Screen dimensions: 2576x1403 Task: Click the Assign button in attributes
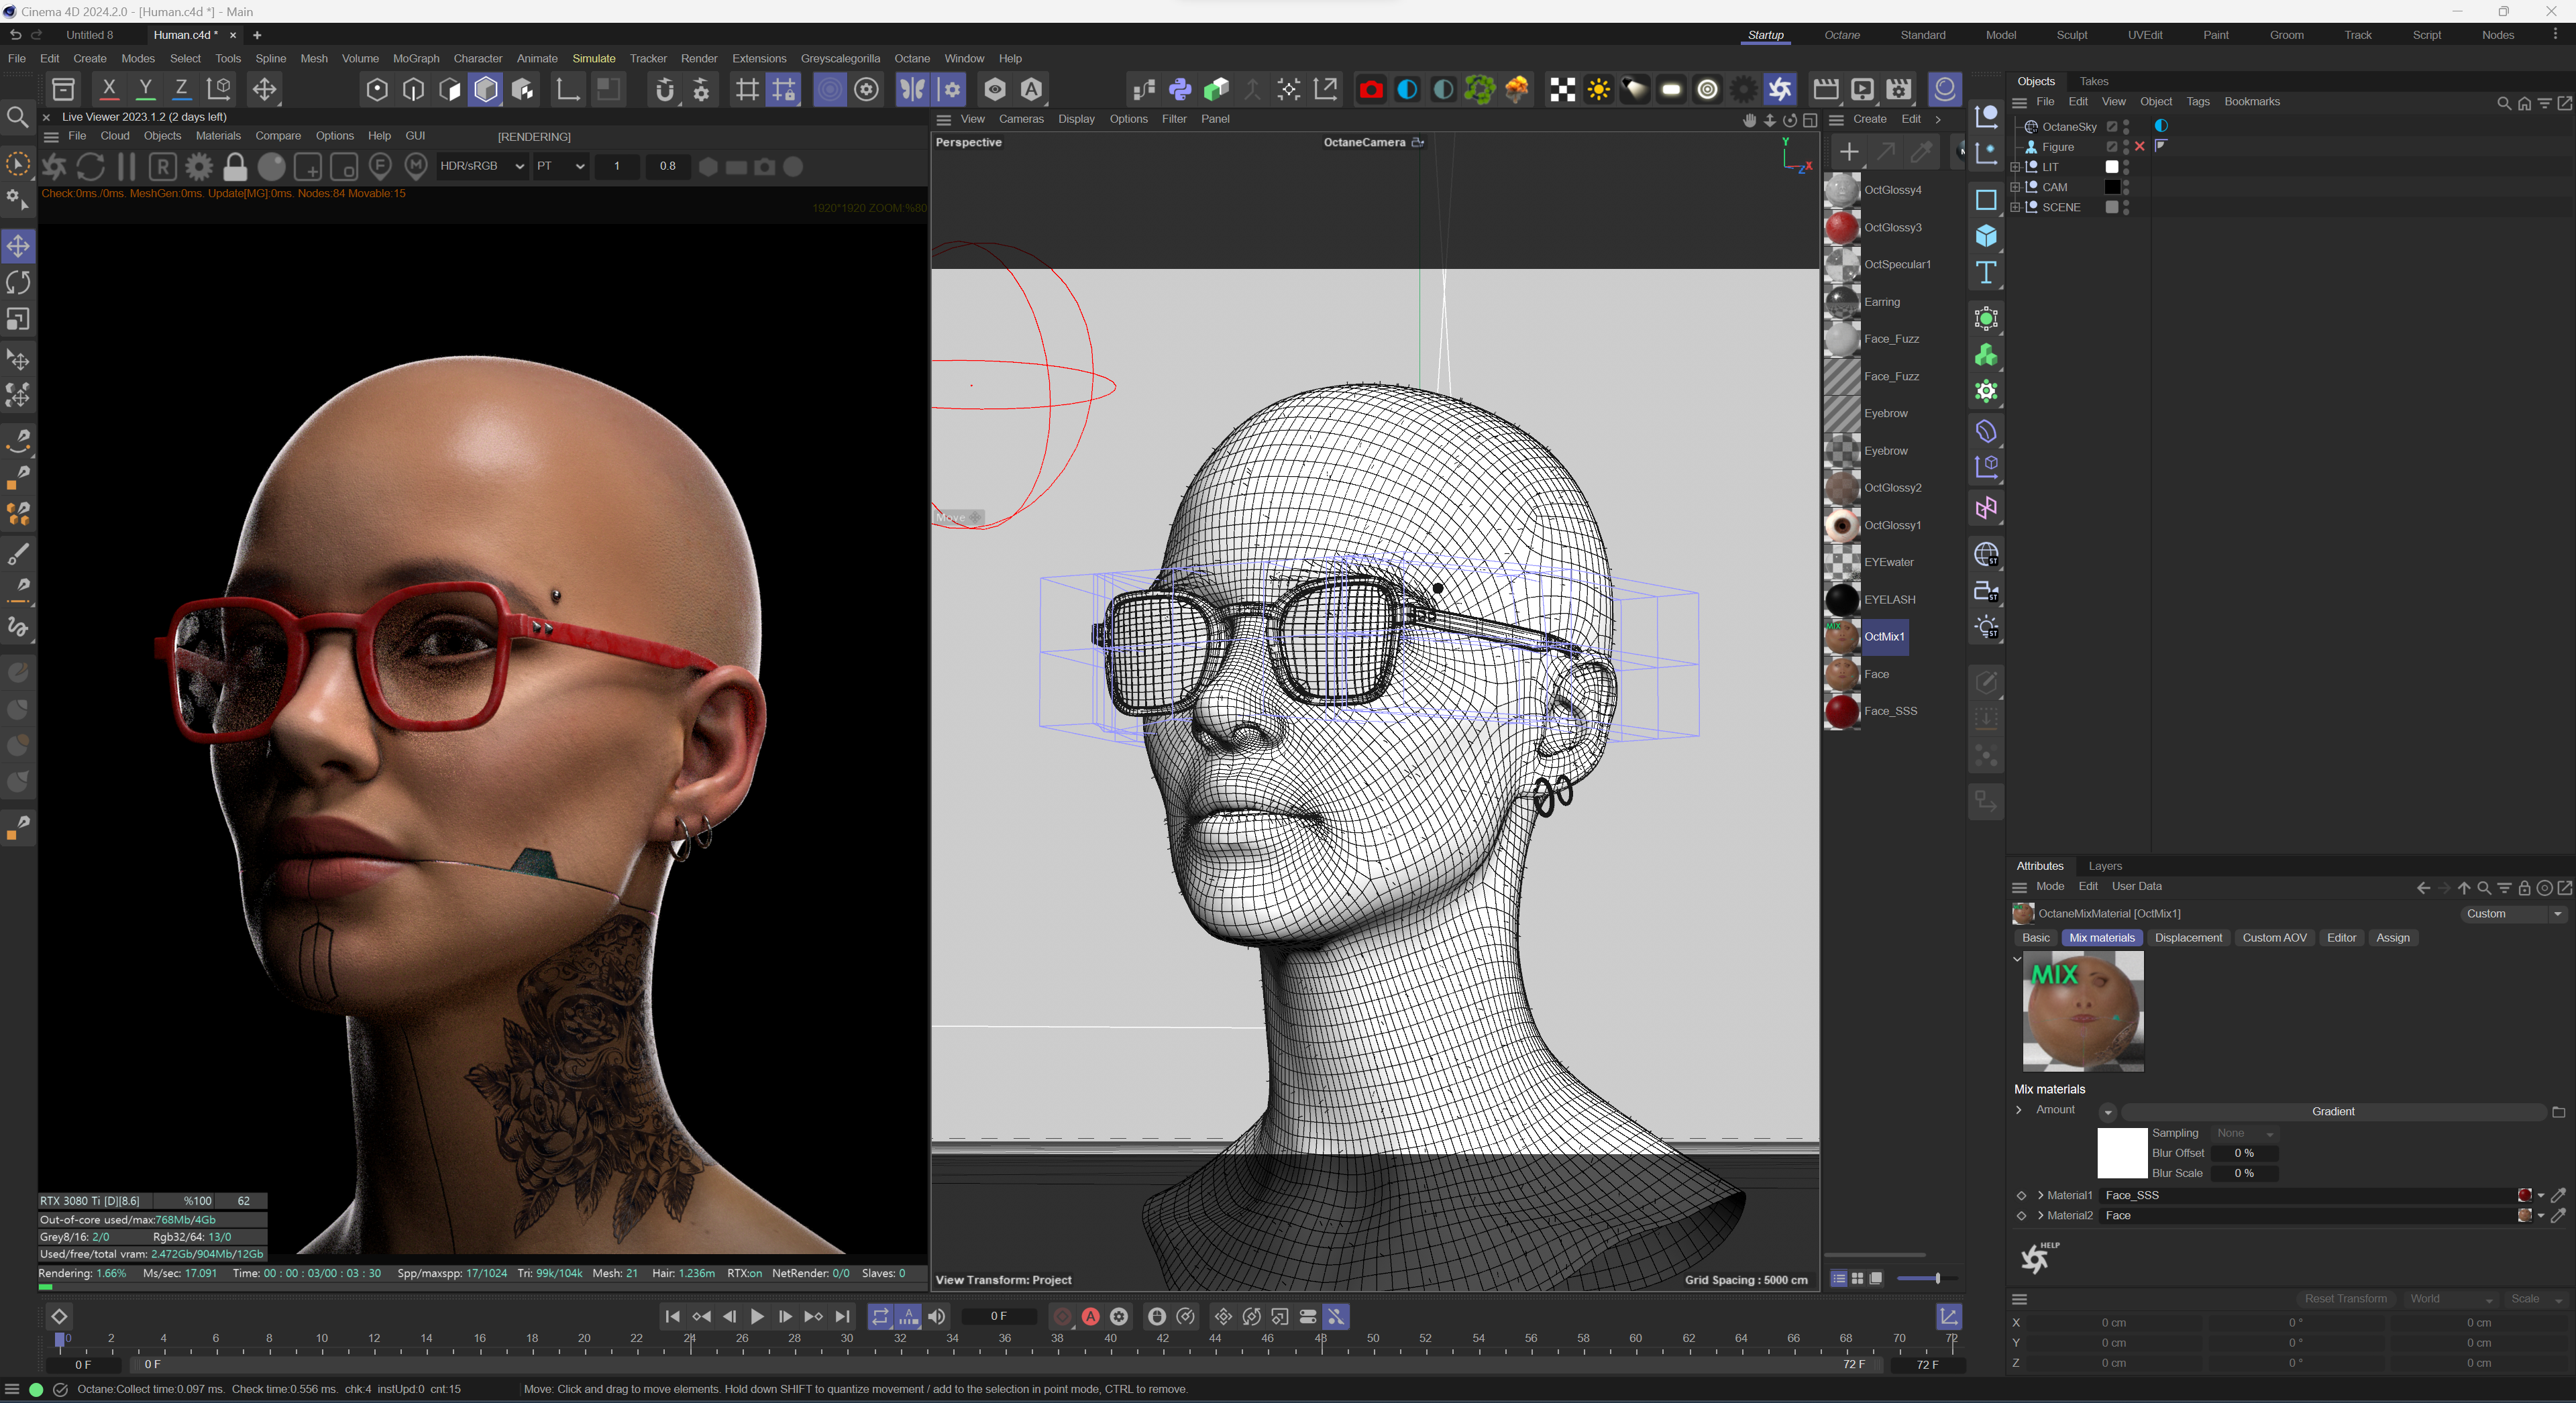click(x=2392, y=937)
